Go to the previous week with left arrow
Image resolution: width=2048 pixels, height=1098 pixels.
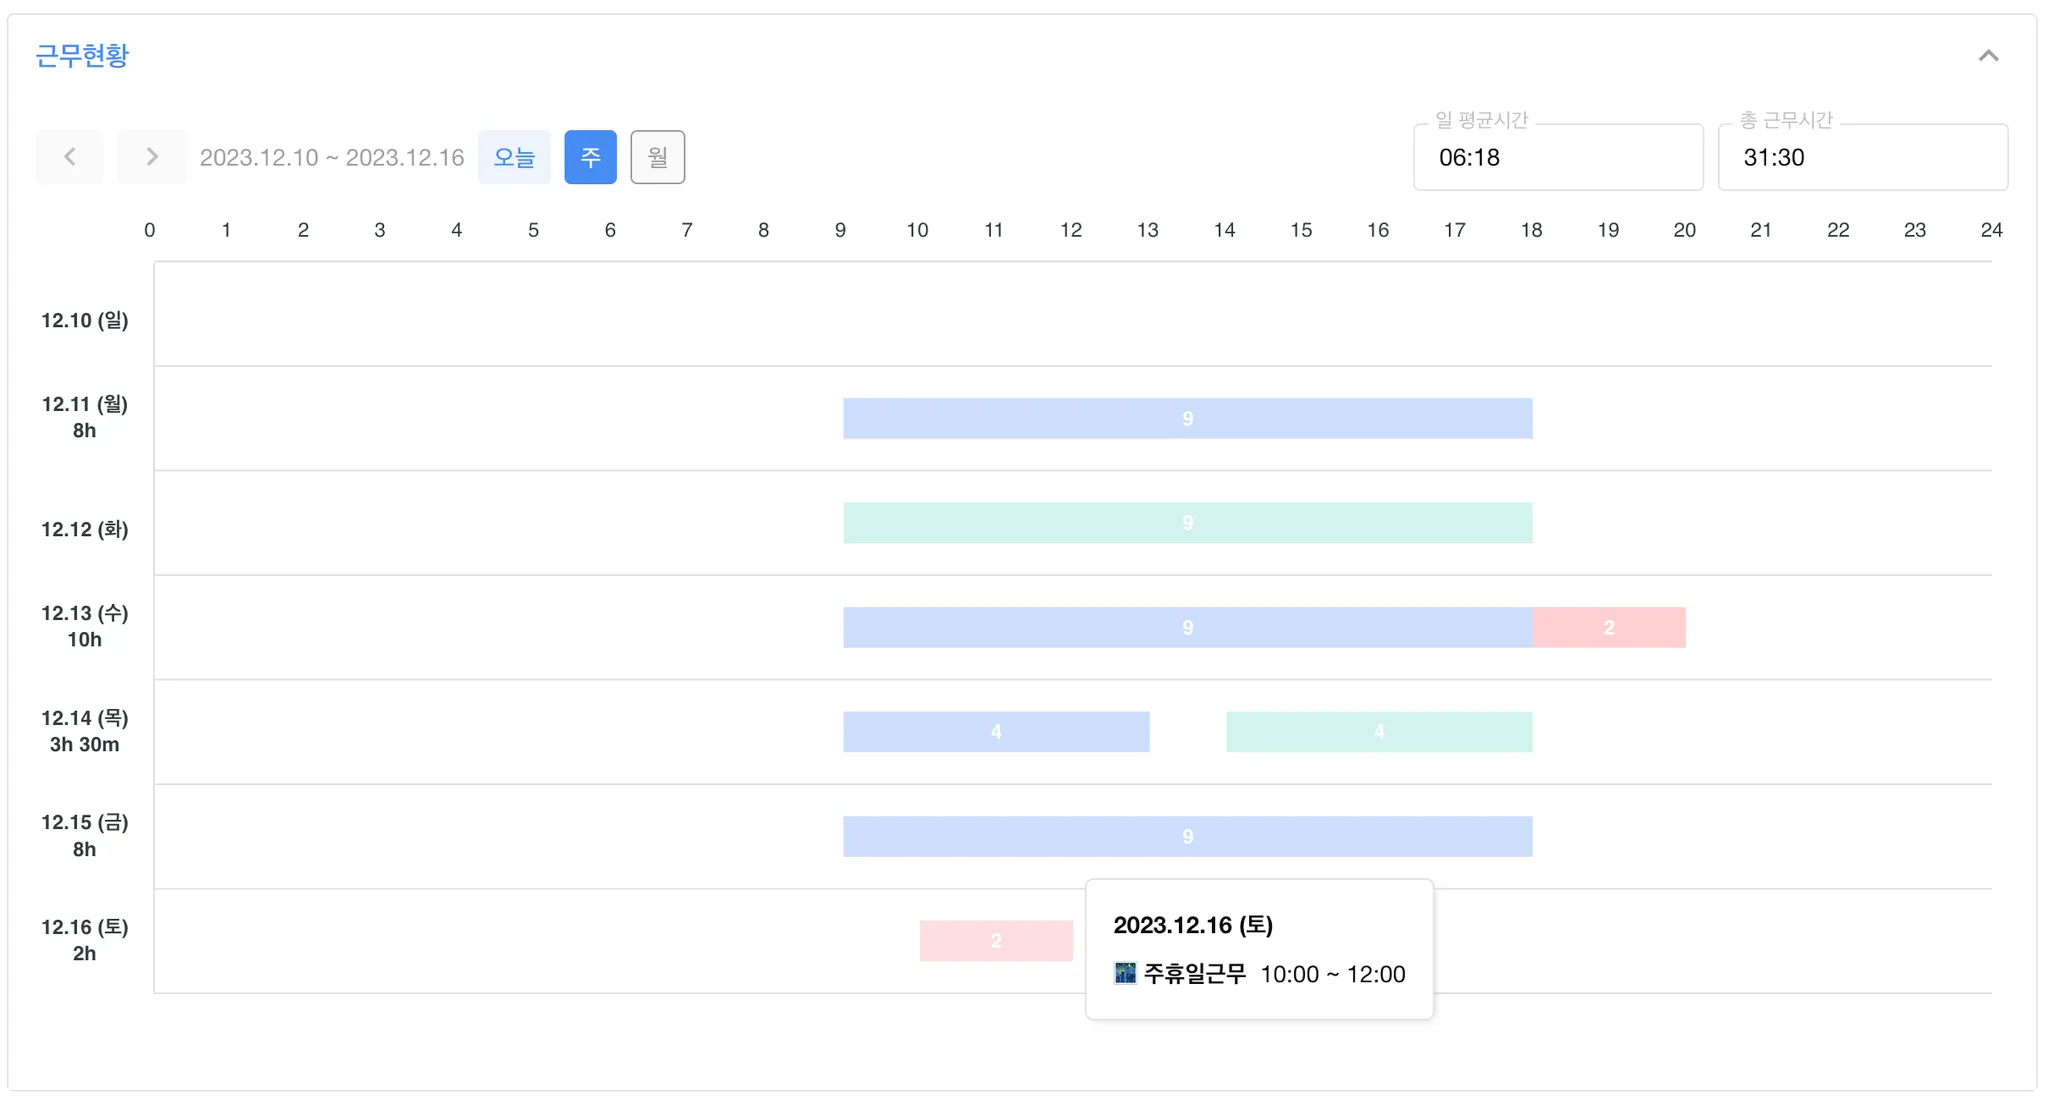click(x=70, y=157)
